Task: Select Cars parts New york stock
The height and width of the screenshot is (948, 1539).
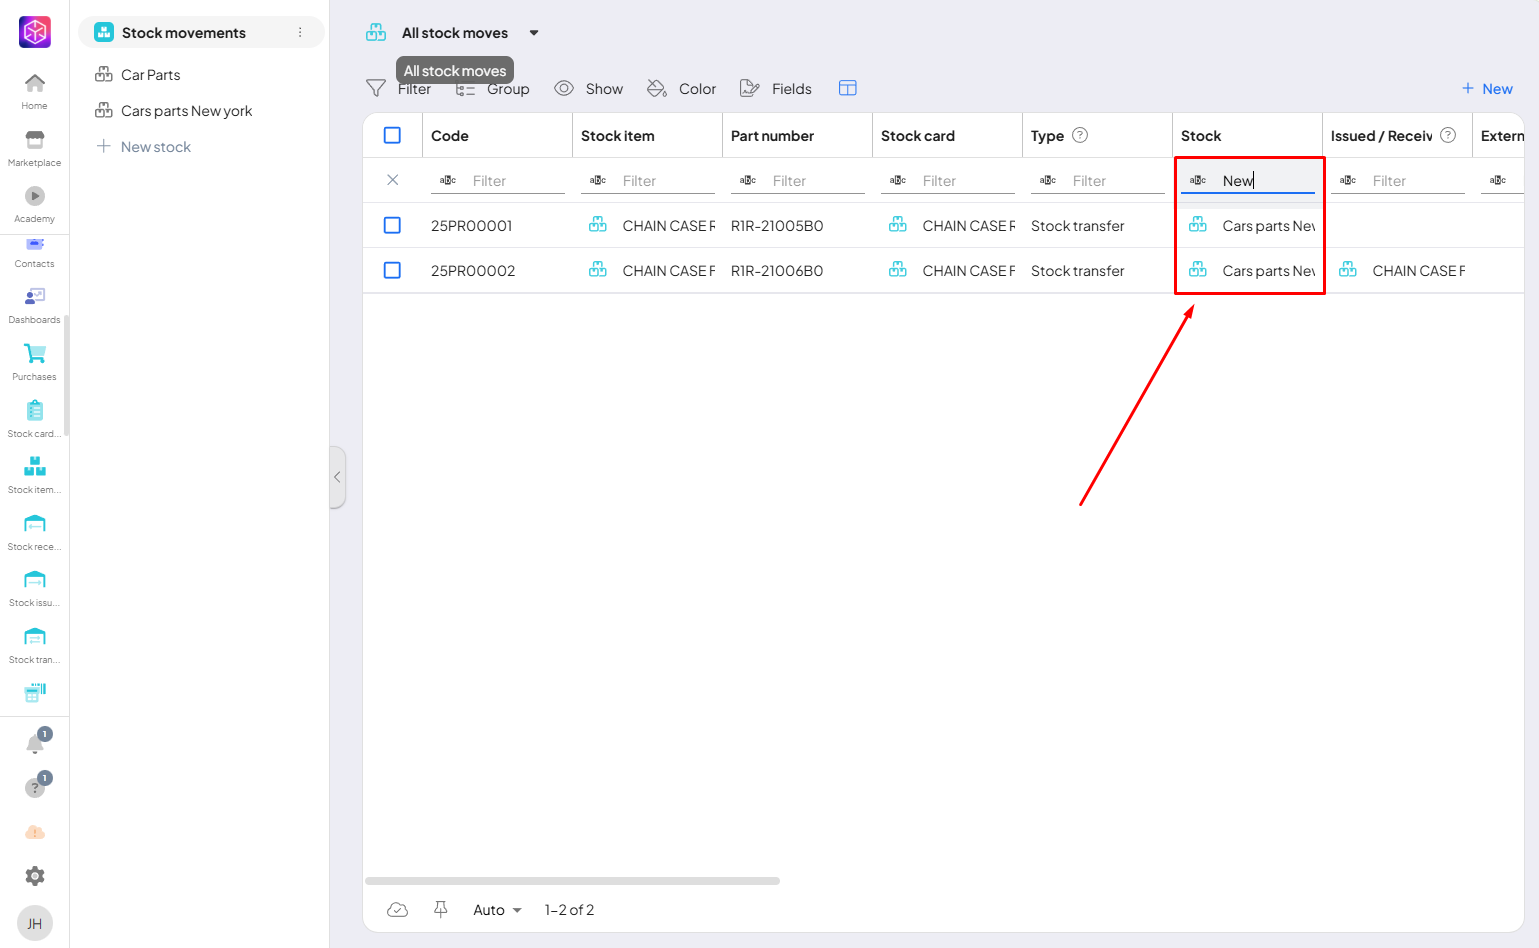Action: (x=186, y=111)
